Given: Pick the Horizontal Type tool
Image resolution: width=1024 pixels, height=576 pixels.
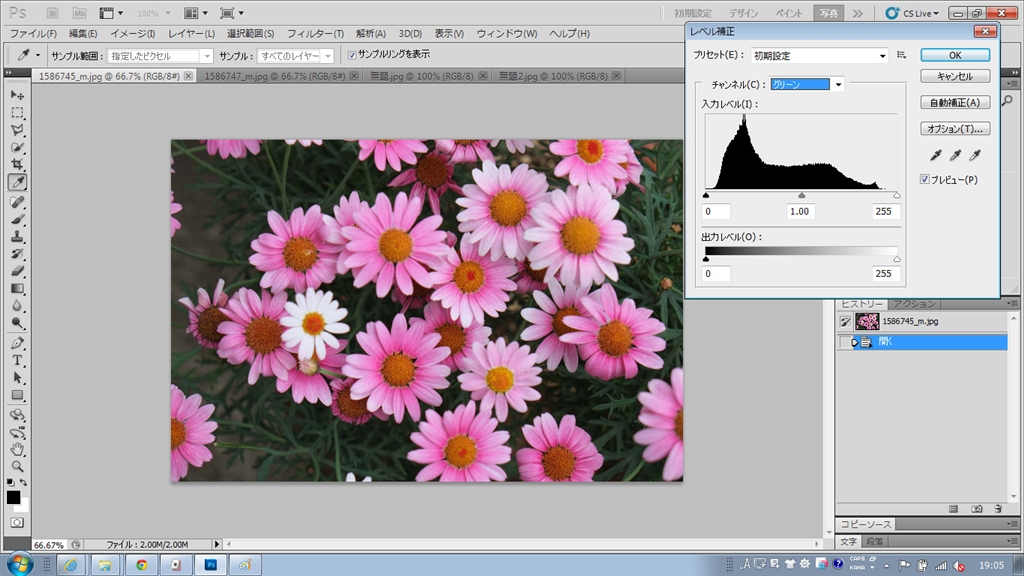Looking at the screenshot, I should click(x=17, y=360).
